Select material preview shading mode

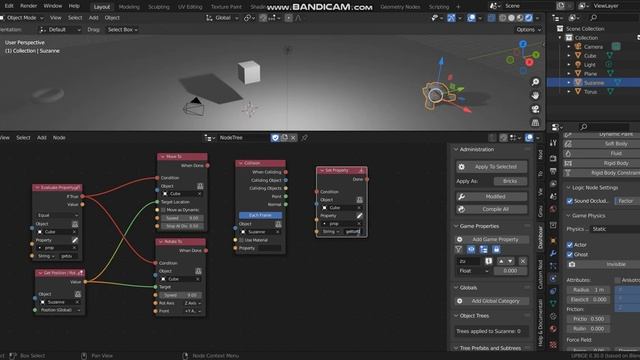click(520, 18)
